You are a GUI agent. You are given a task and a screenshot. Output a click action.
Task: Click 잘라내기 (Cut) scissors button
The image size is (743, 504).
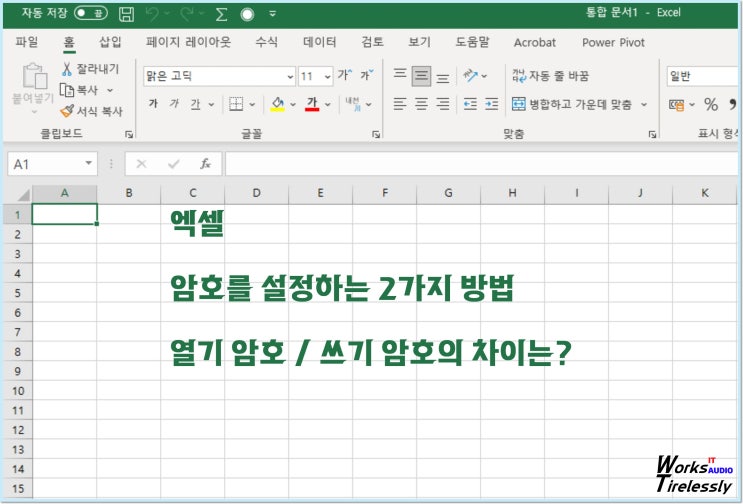(x=90, y=69)
